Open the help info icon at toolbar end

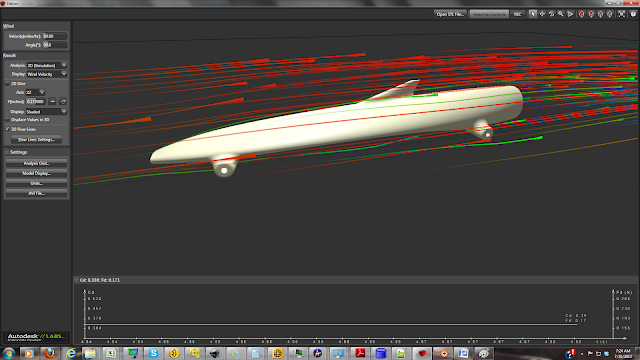[633, 14]
